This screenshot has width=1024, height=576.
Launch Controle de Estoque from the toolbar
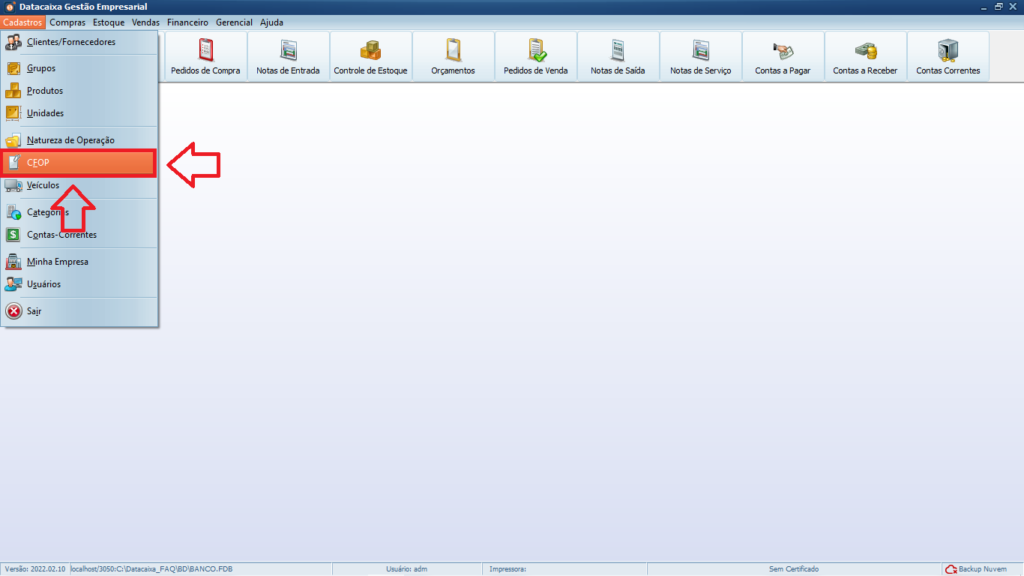pos(370,57)
